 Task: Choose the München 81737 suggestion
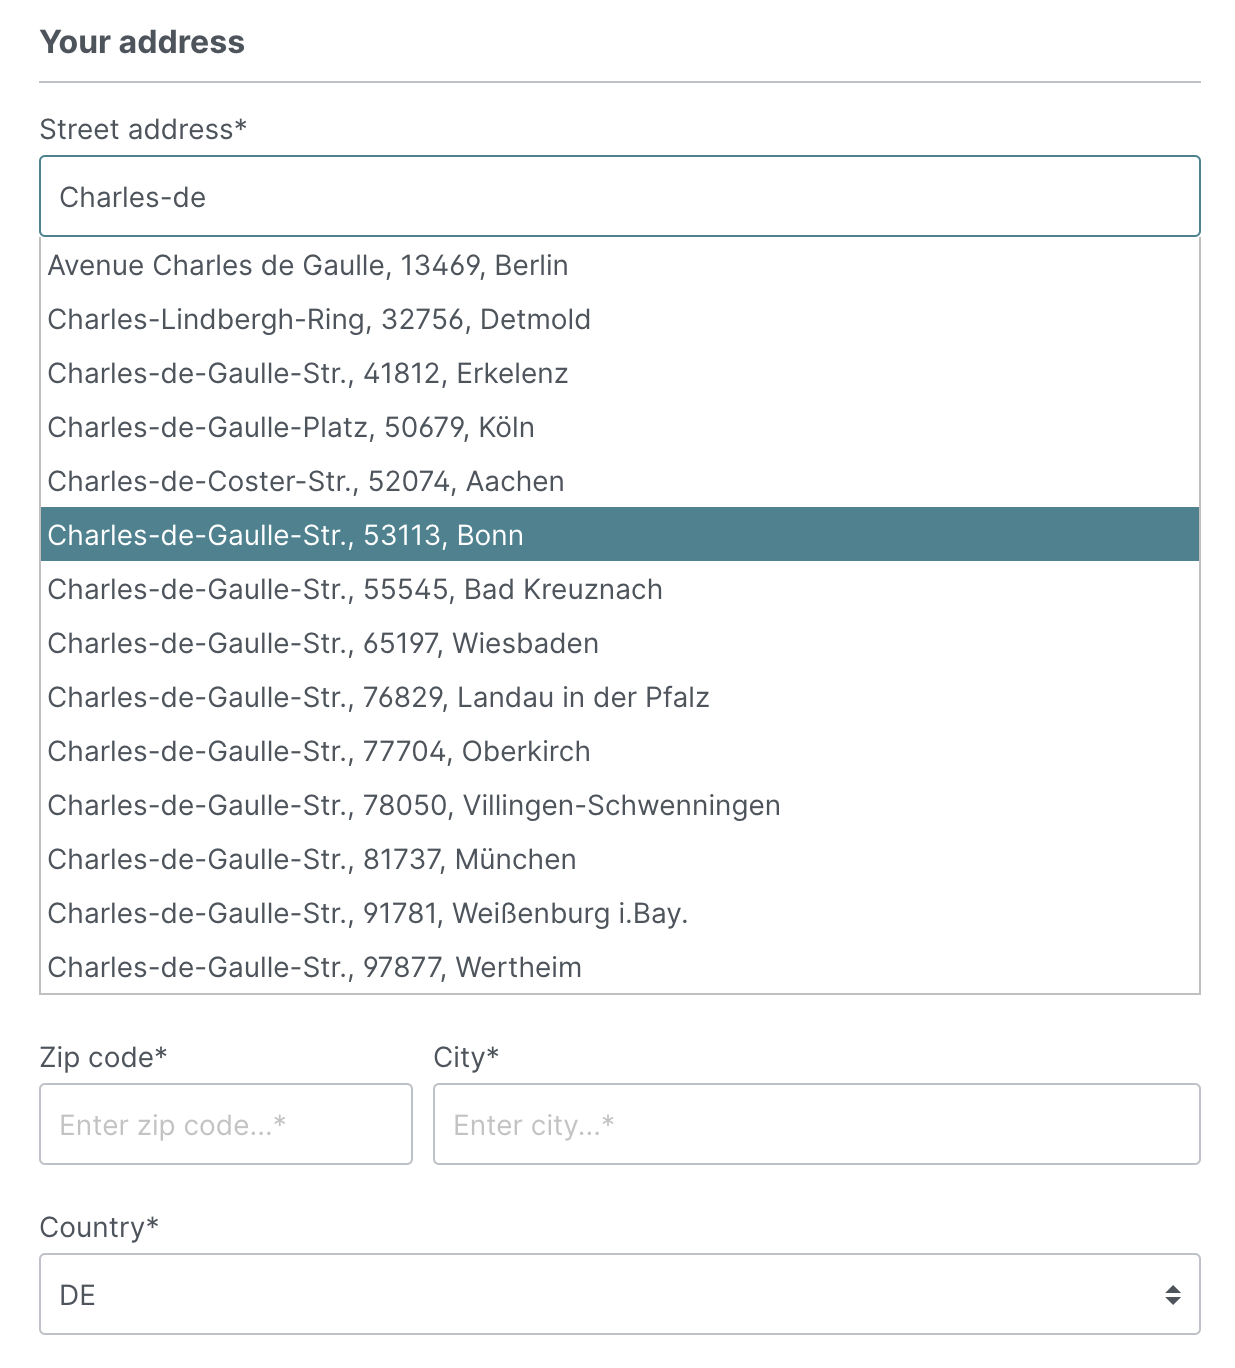click(x=312, y=860)
